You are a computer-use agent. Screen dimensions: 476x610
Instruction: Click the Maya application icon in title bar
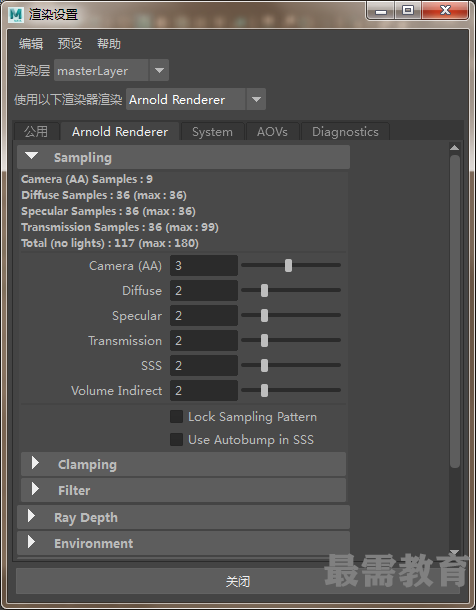[16, 14]
